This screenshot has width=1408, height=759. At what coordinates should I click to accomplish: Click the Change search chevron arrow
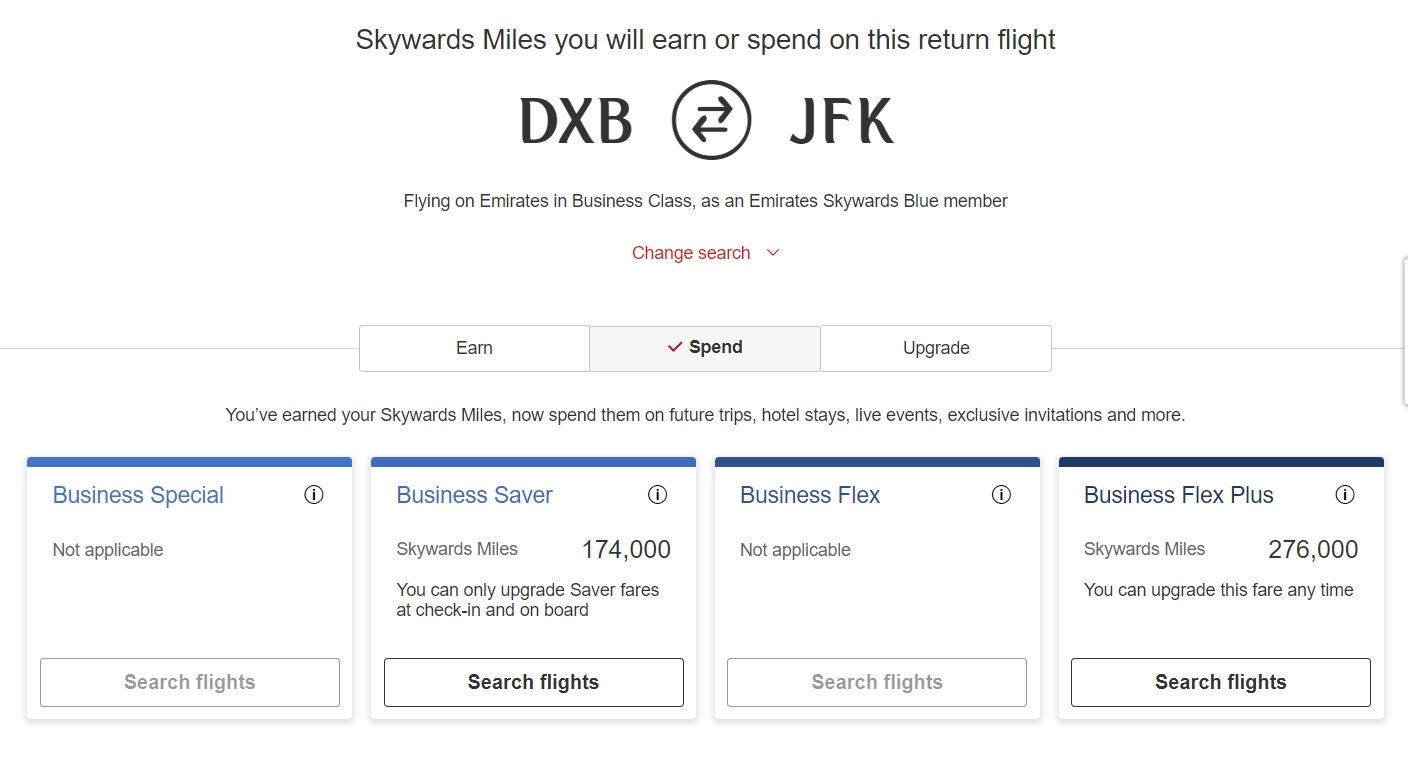pos(771,253)
